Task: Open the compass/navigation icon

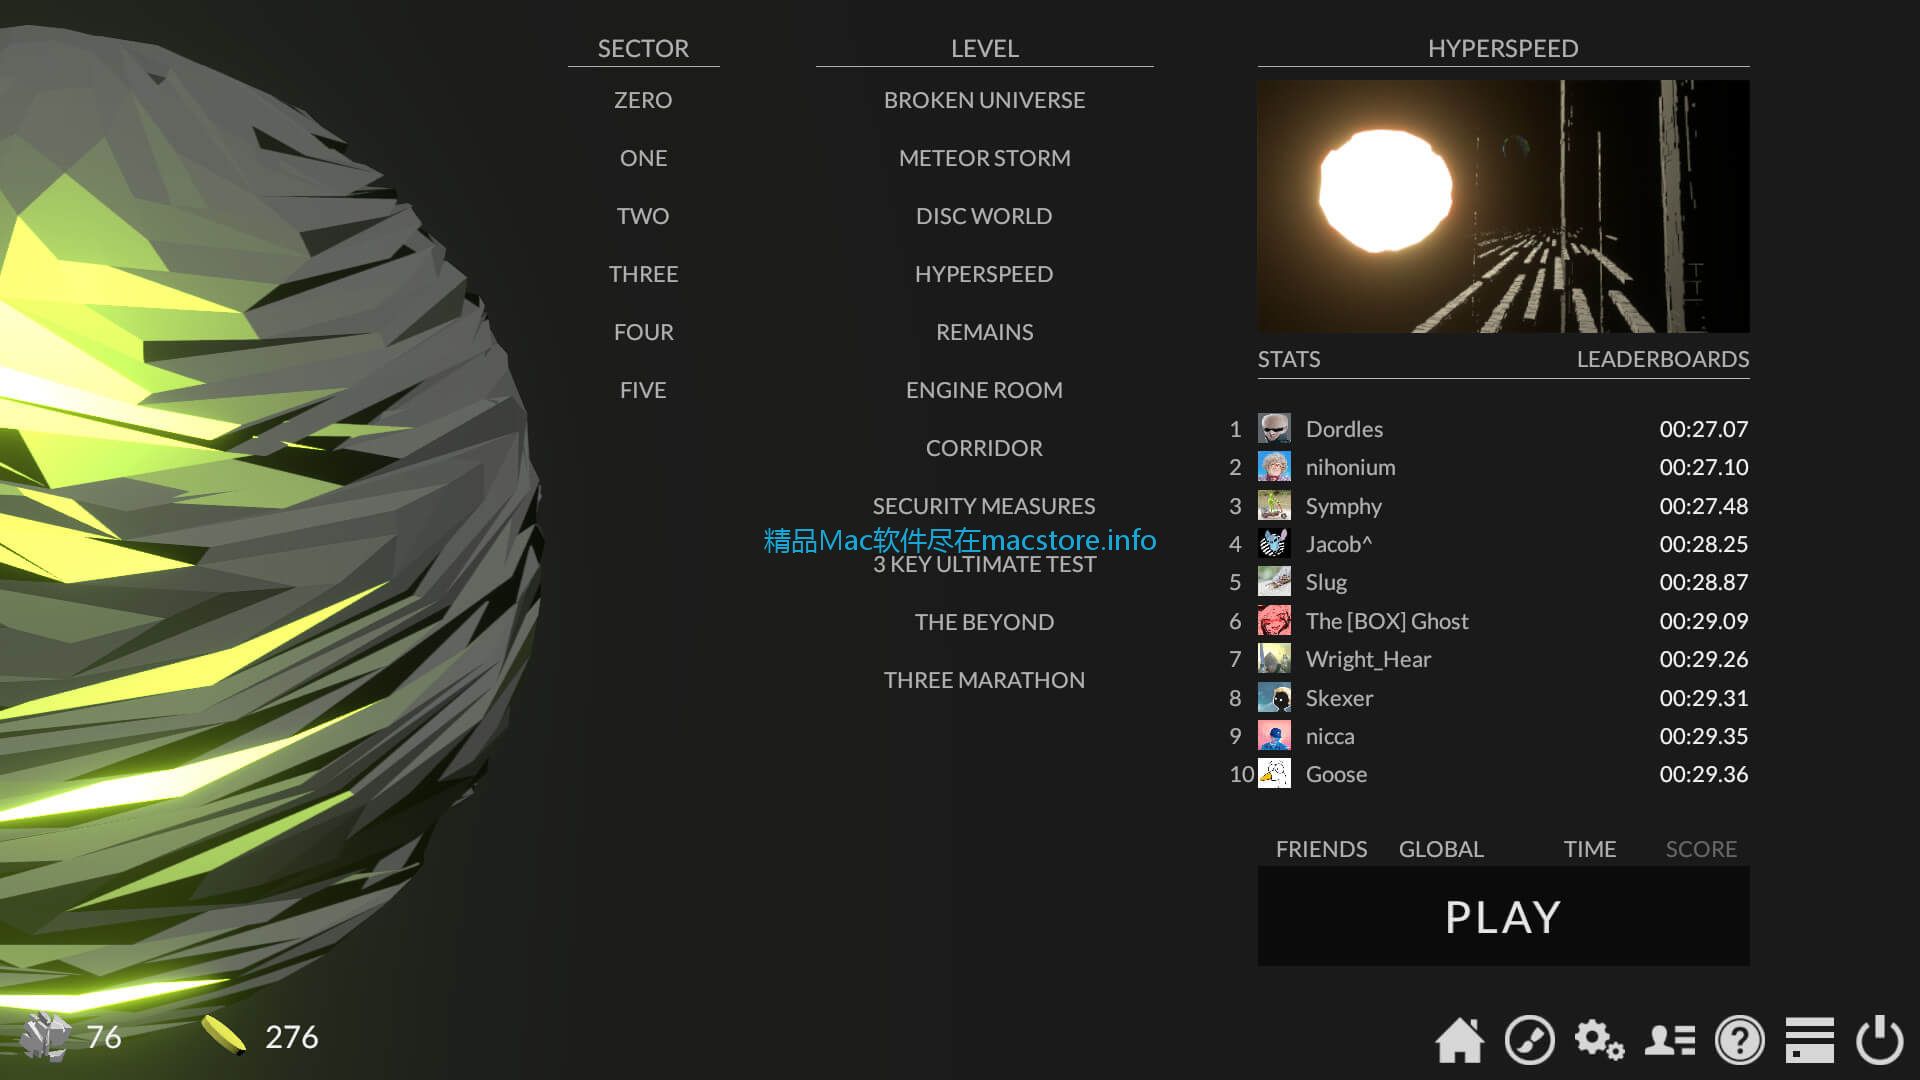Action: tap(1530, 1040)
